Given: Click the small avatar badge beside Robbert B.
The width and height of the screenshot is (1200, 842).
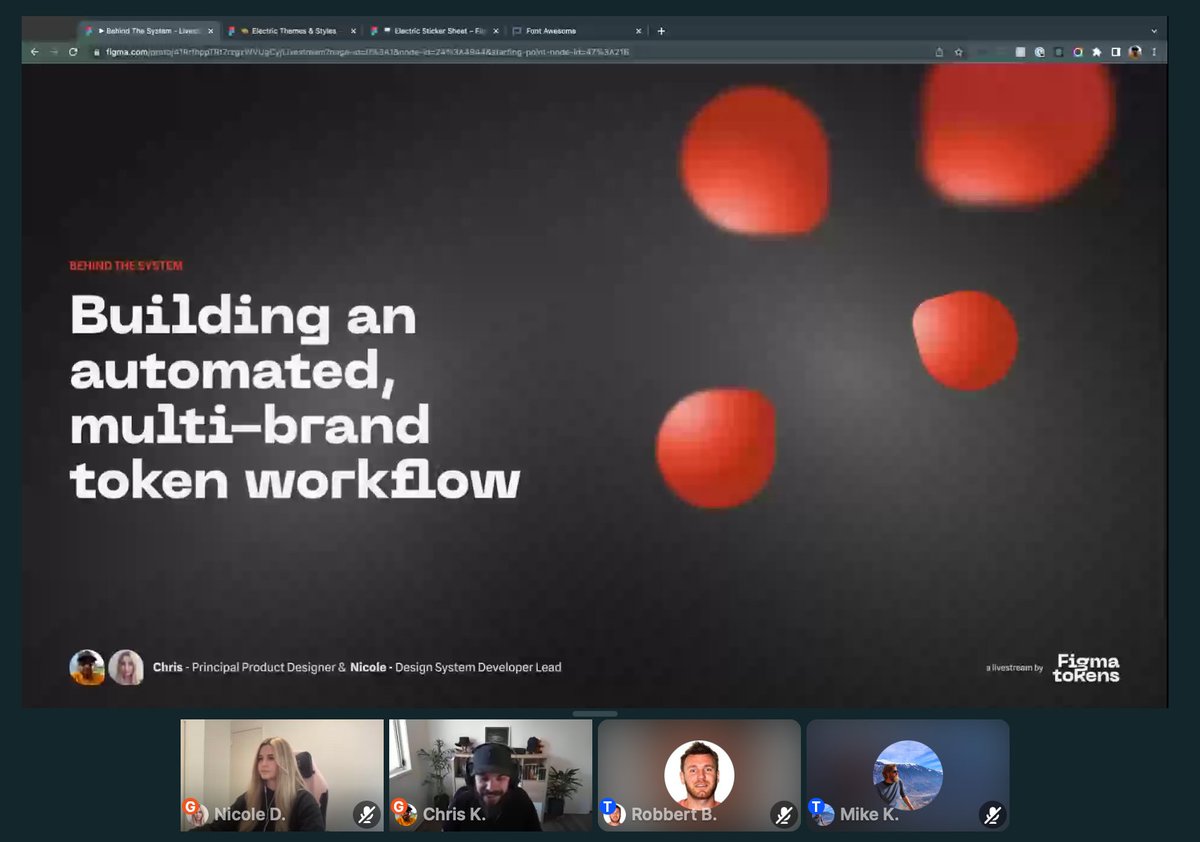Looking at the screenshot, I should [612, 812].
